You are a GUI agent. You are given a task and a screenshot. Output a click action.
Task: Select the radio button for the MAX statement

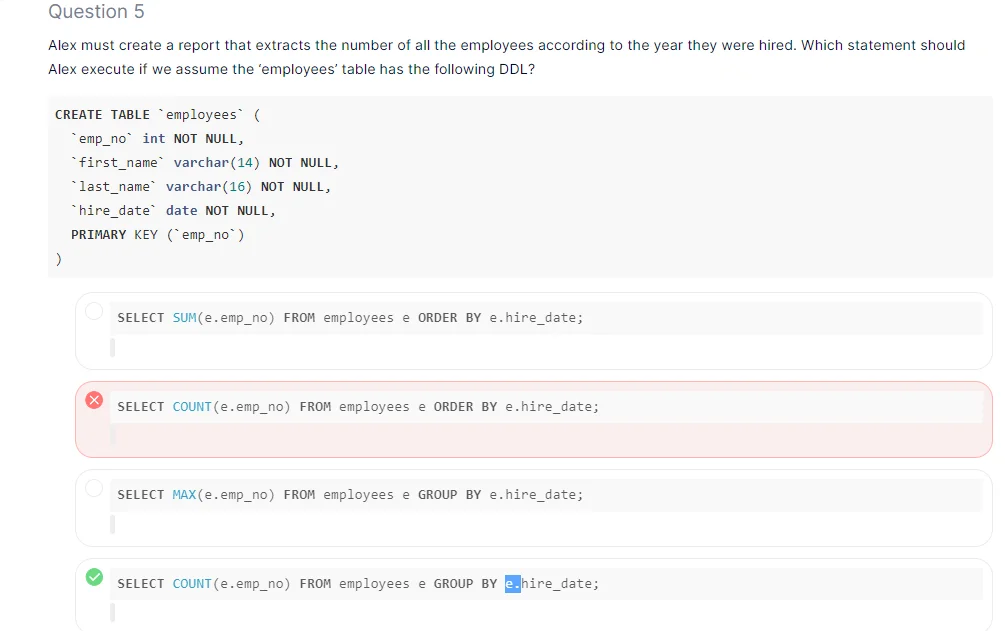click(x=94, y=488)
